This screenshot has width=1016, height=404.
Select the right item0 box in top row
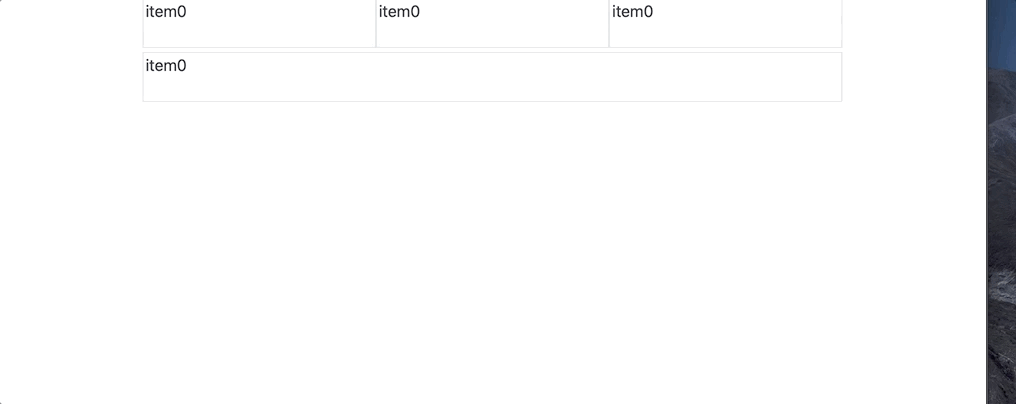point(725,23)
